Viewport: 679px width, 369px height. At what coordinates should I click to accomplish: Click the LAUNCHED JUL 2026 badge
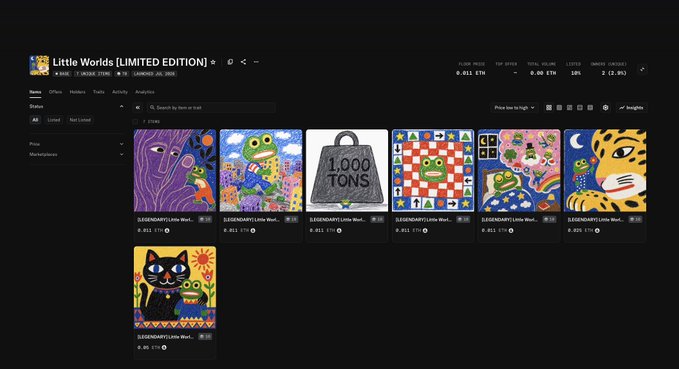154,74
